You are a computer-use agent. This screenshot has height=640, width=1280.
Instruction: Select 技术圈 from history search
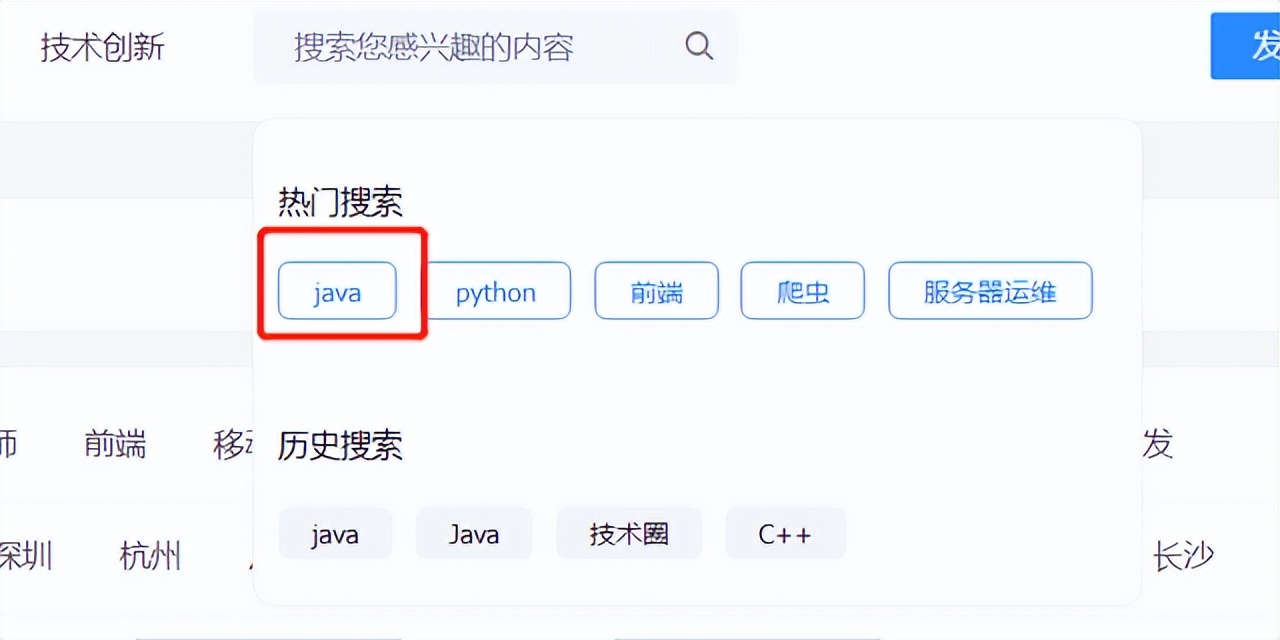(628, 534)
